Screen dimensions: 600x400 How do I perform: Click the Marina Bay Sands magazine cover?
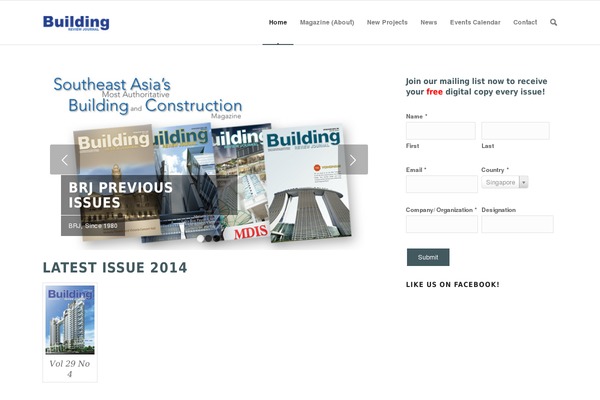click(x=308, y=184)
